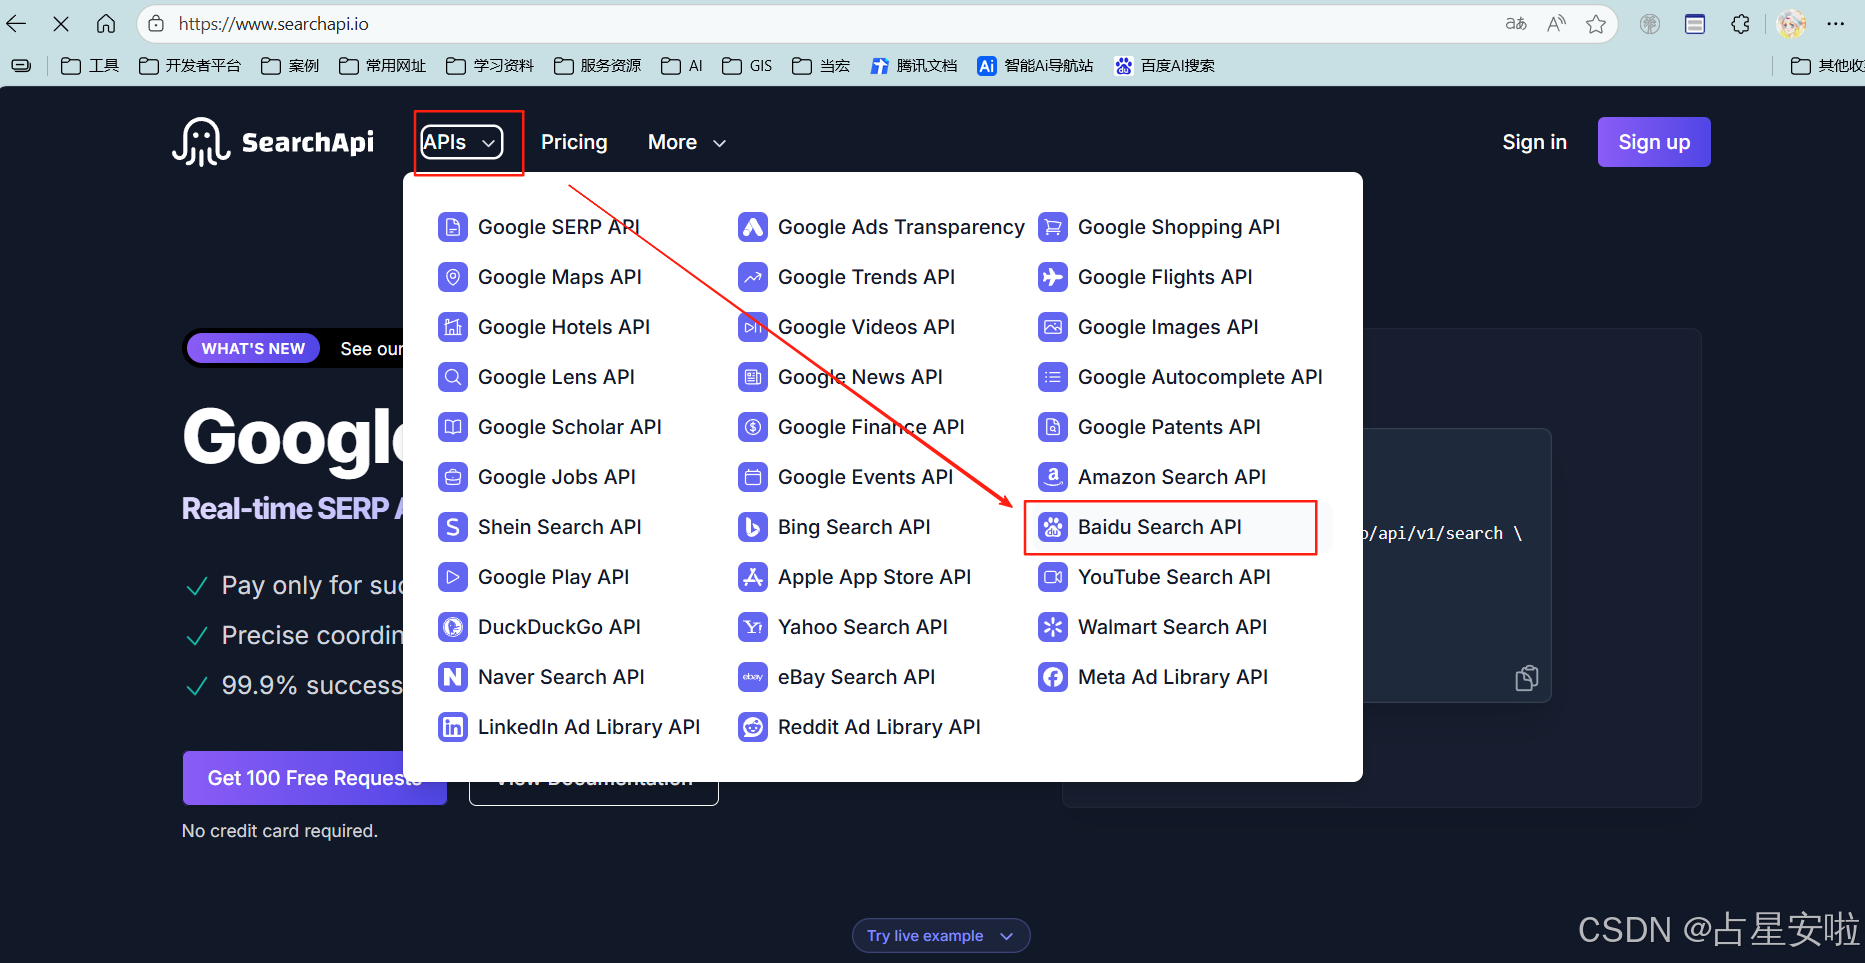
Task: Open Google Autocomplete API menu entry
Action: click(x=1180, y=377)
